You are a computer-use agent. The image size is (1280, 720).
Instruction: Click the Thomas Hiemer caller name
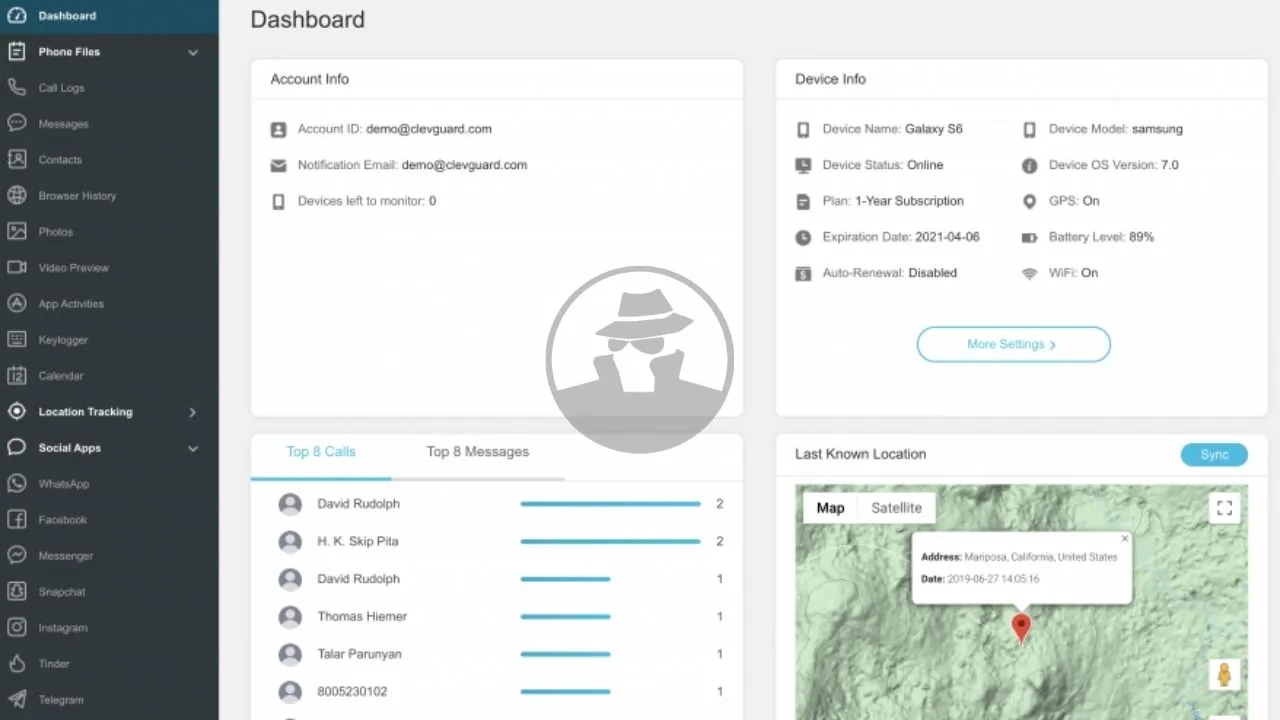pyautogui.click(x=362, y=616)
